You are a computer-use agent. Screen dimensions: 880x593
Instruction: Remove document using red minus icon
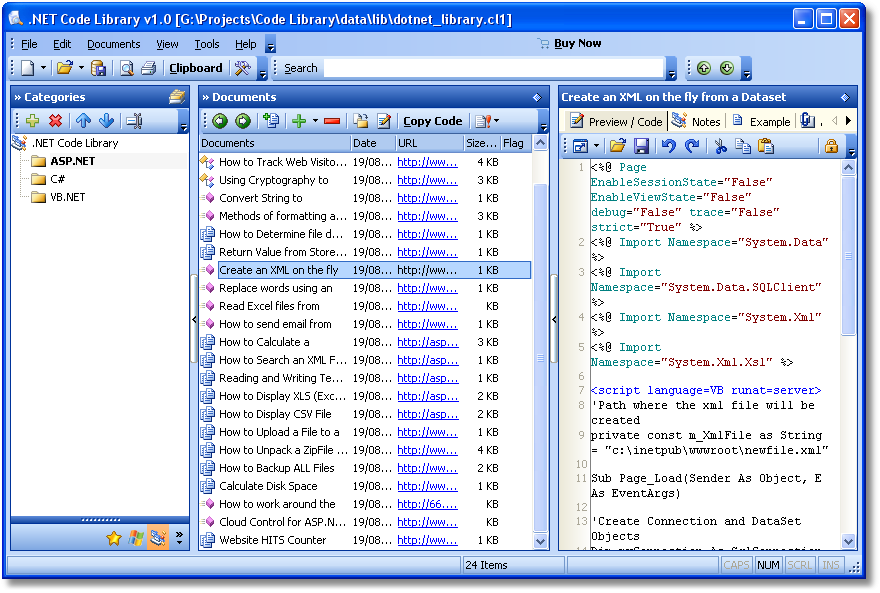[332, 121]
